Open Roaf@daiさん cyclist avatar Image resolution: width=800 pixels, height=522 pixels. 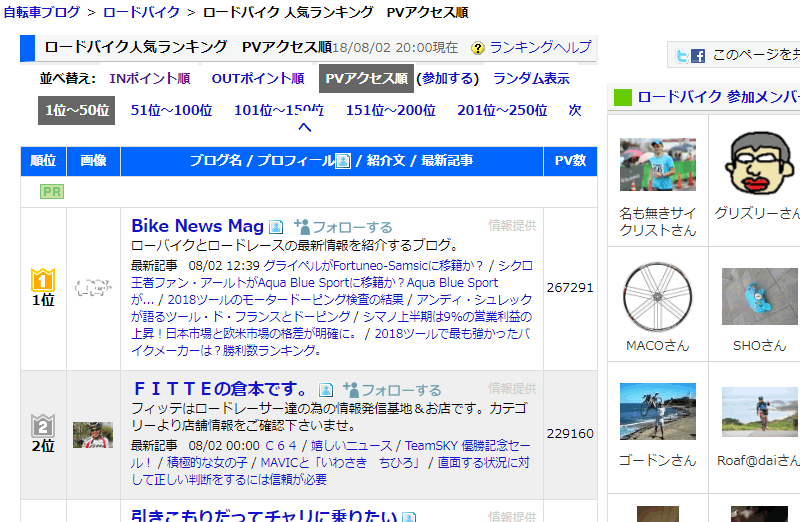coord(760,412)
